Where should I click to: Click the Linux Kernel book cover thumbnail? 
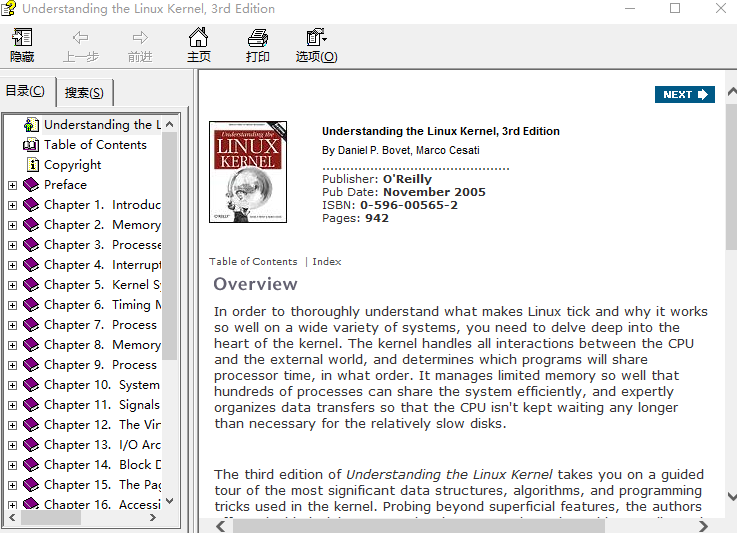(247, 172)
